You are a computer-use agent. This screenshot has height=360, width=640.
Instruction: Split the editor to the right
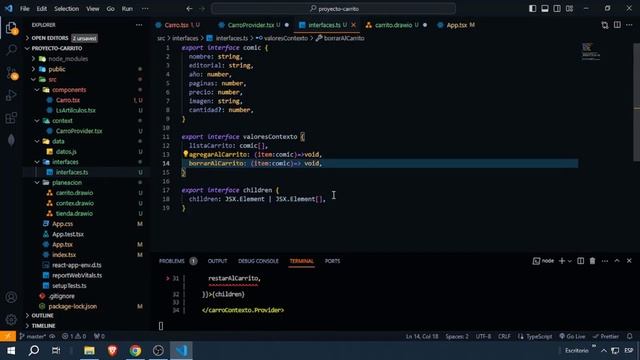coord(617,25)
